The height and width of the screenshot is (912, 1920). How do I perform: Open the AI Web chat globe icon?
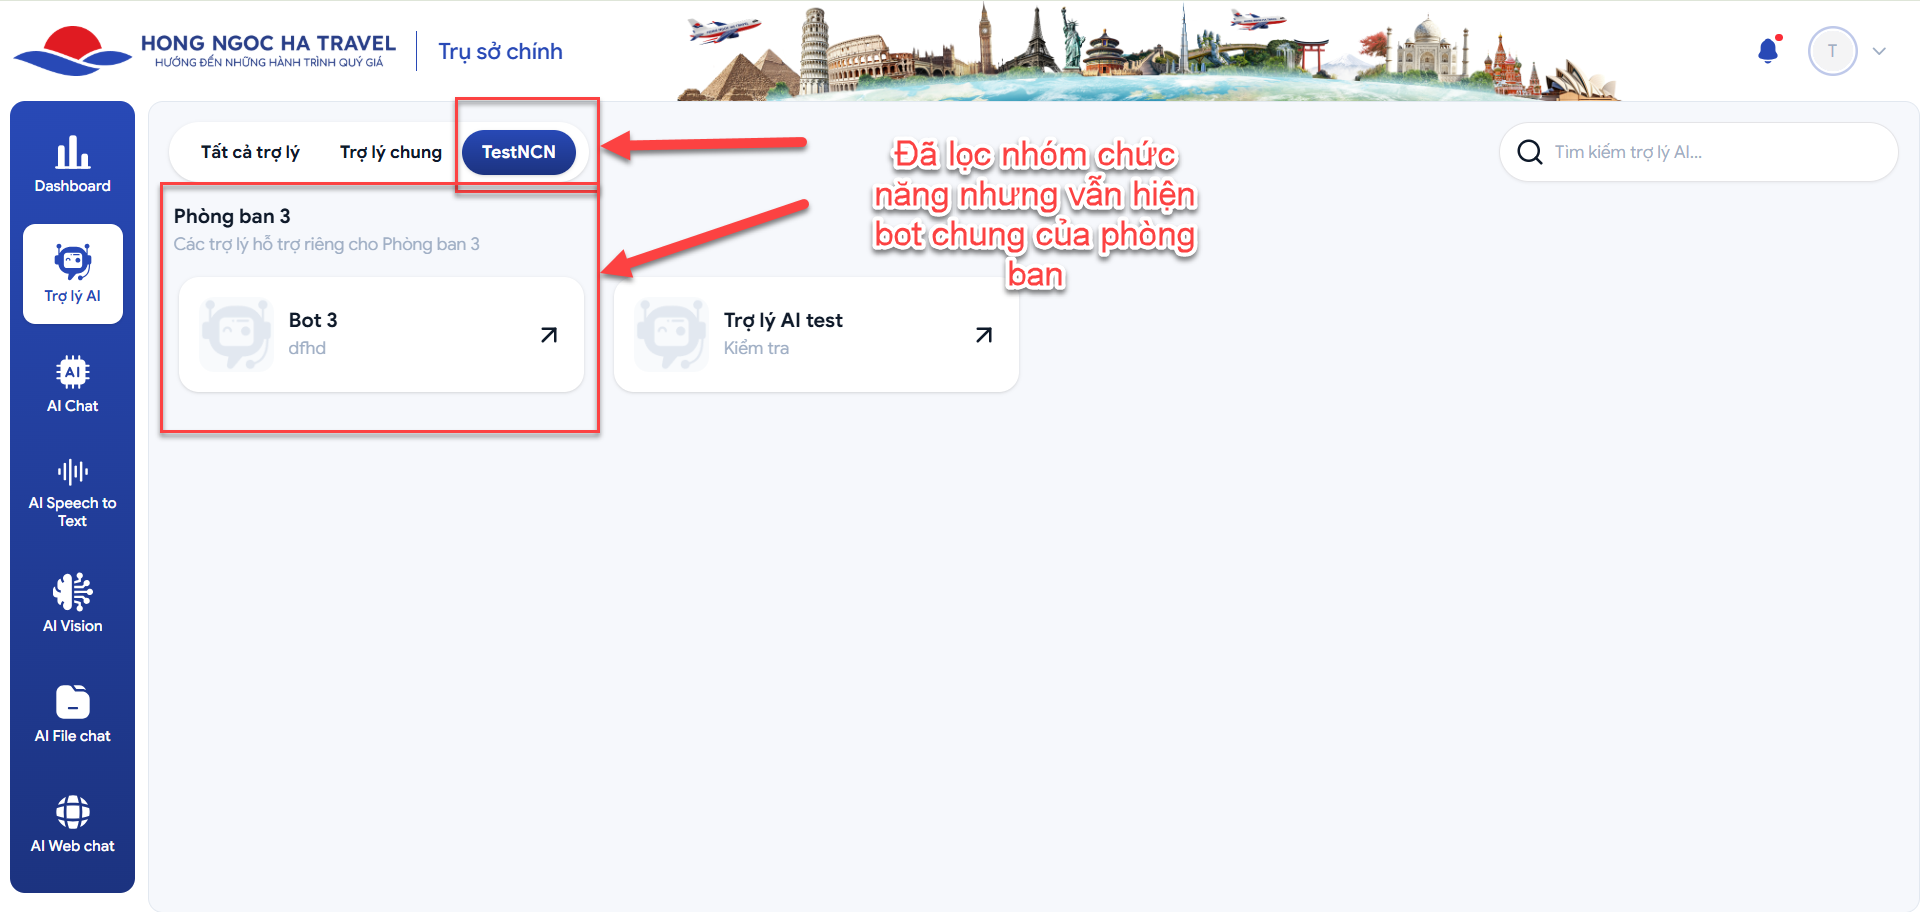point(72,812)
